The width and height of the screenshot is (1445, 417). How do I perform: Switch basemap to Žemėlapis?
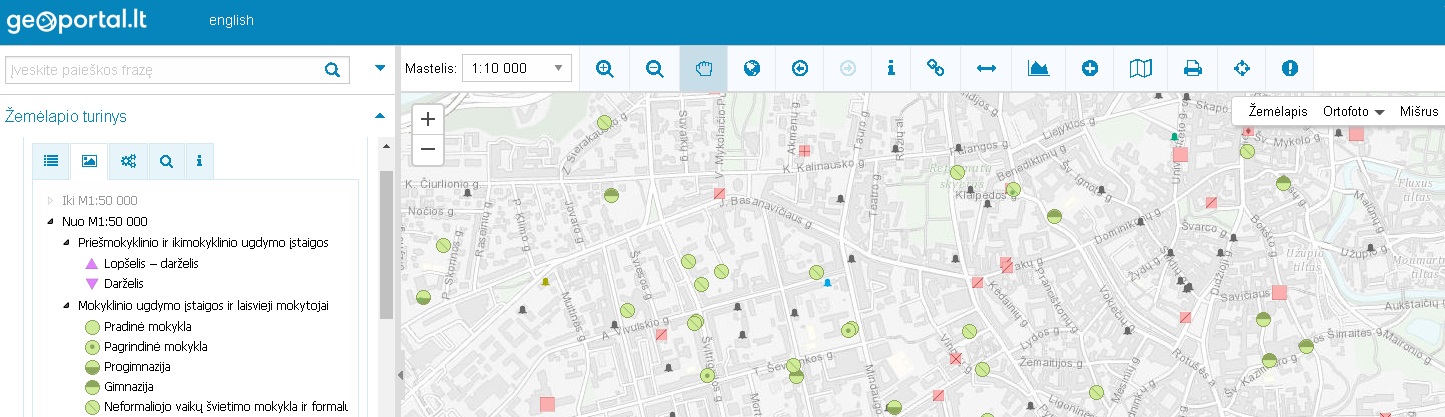pos(1278,111)
